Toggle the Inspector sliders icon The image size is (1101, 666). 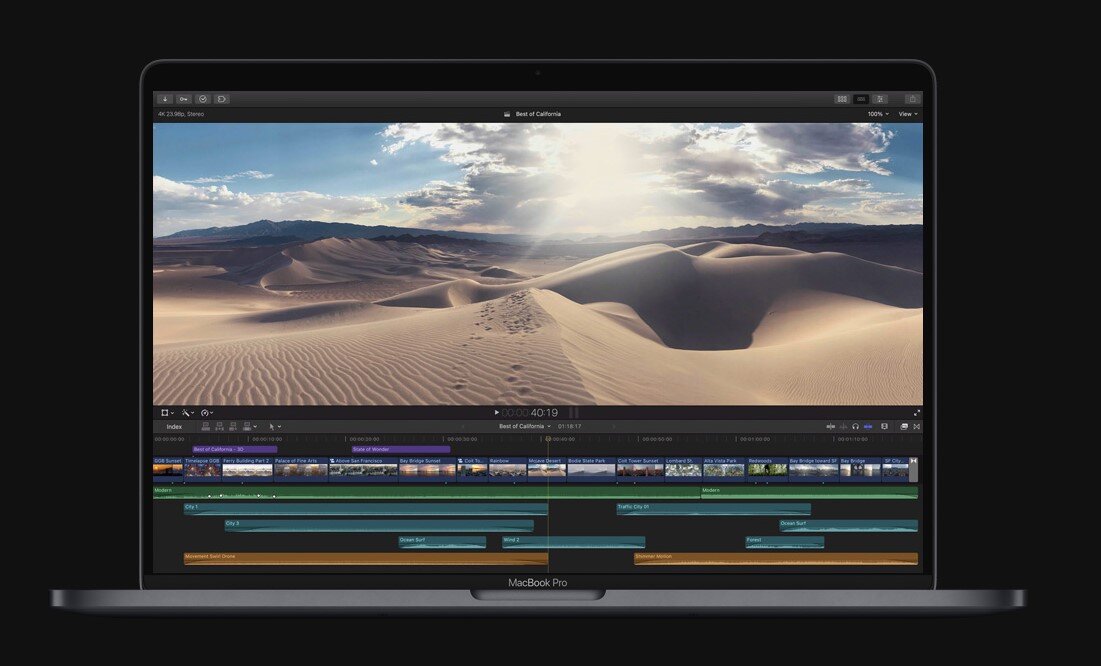[880, 99]
